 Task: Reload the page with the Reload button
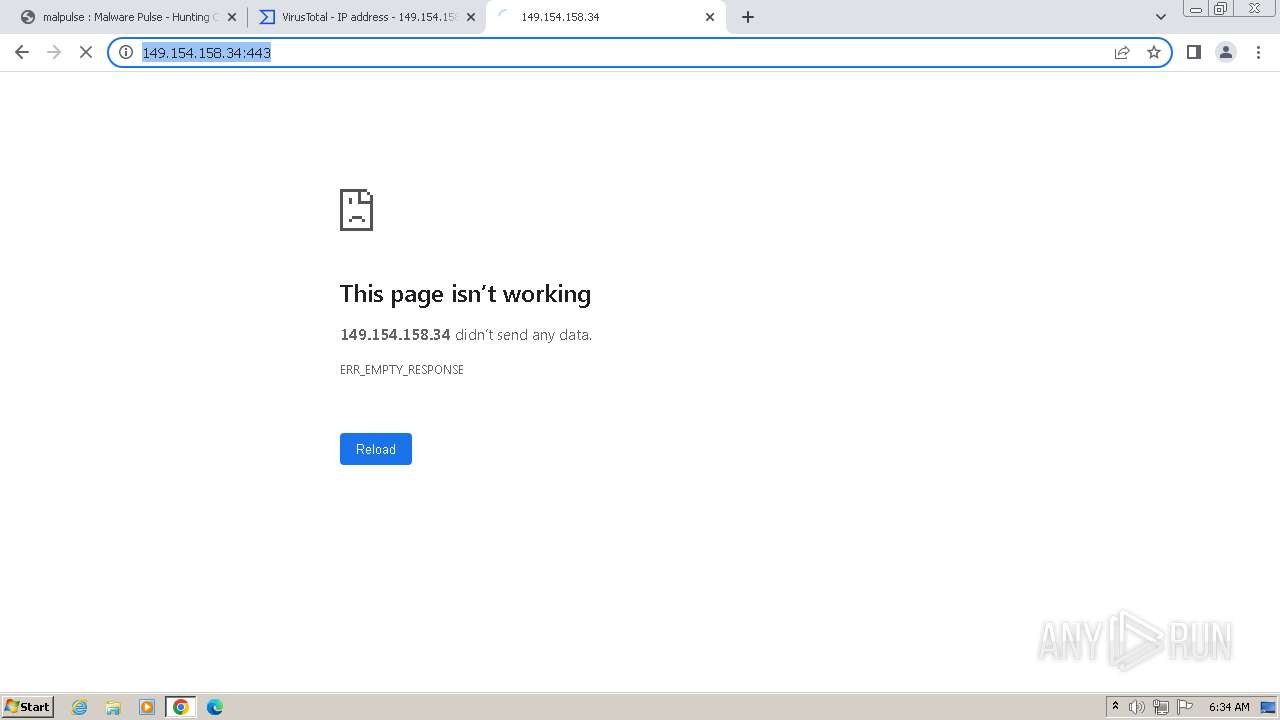(376, 449)
